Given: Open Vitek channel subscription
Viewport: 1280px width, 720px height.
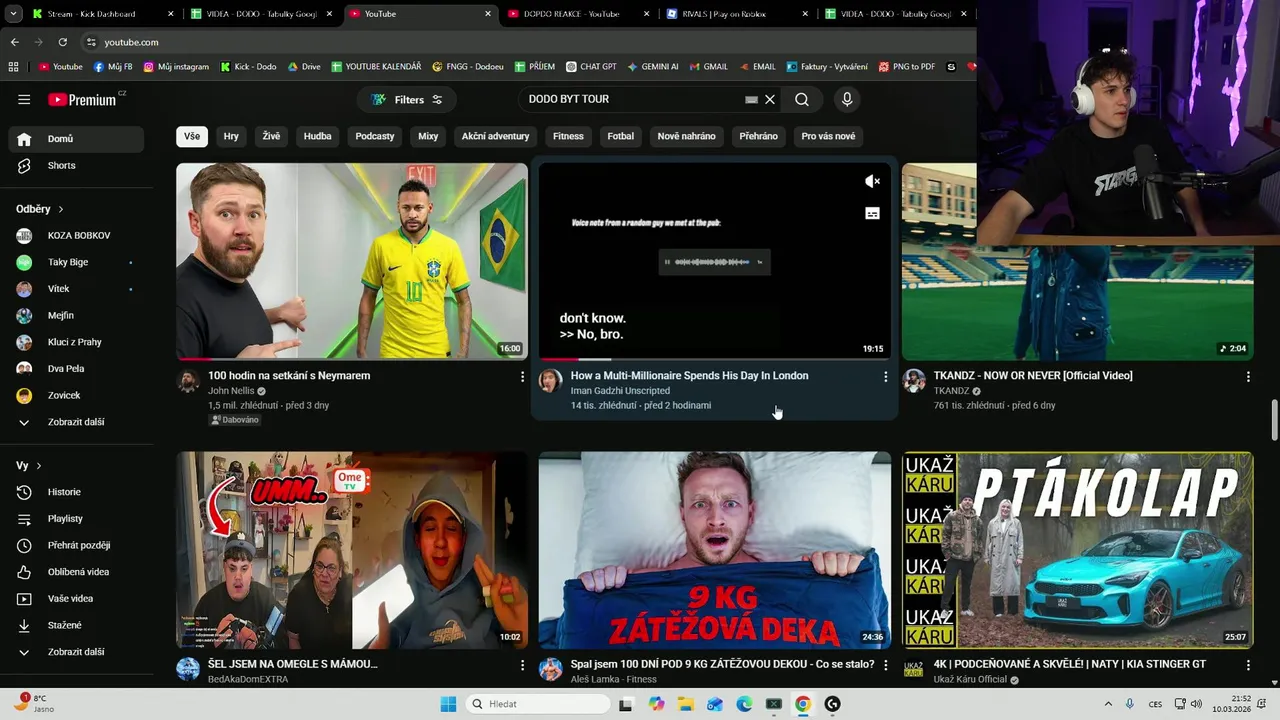Looking at the screenshot, I should pyautogui.click(x=76, y=289).
